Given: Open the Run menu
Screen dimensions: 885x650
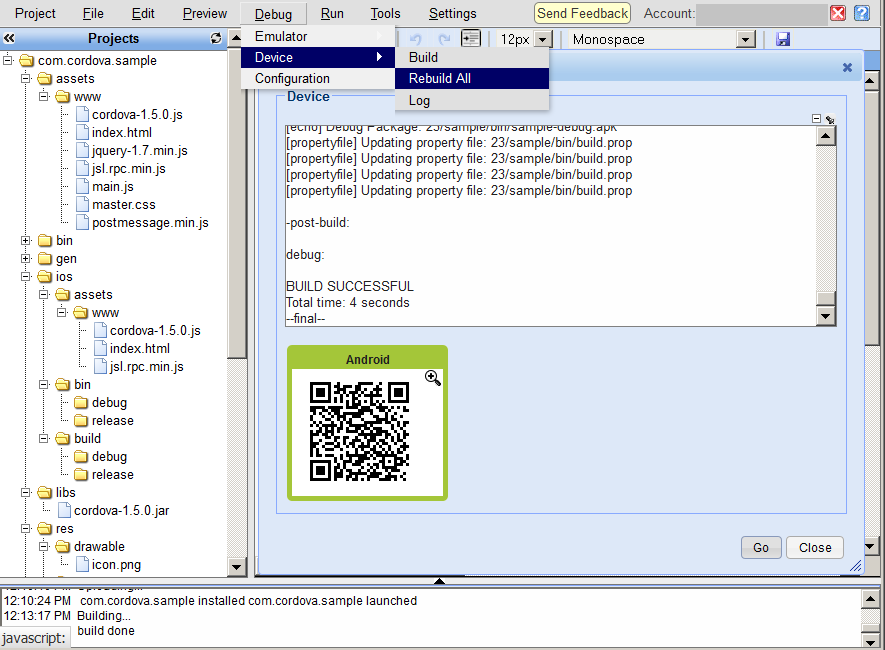Looking at the screenshot, I should 332,14.
